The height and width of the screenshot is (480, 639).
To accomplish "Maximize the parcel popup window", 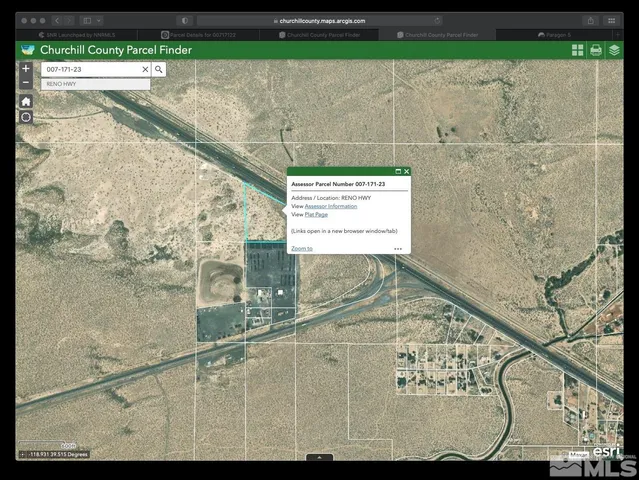I will click(x=397, y=172).
